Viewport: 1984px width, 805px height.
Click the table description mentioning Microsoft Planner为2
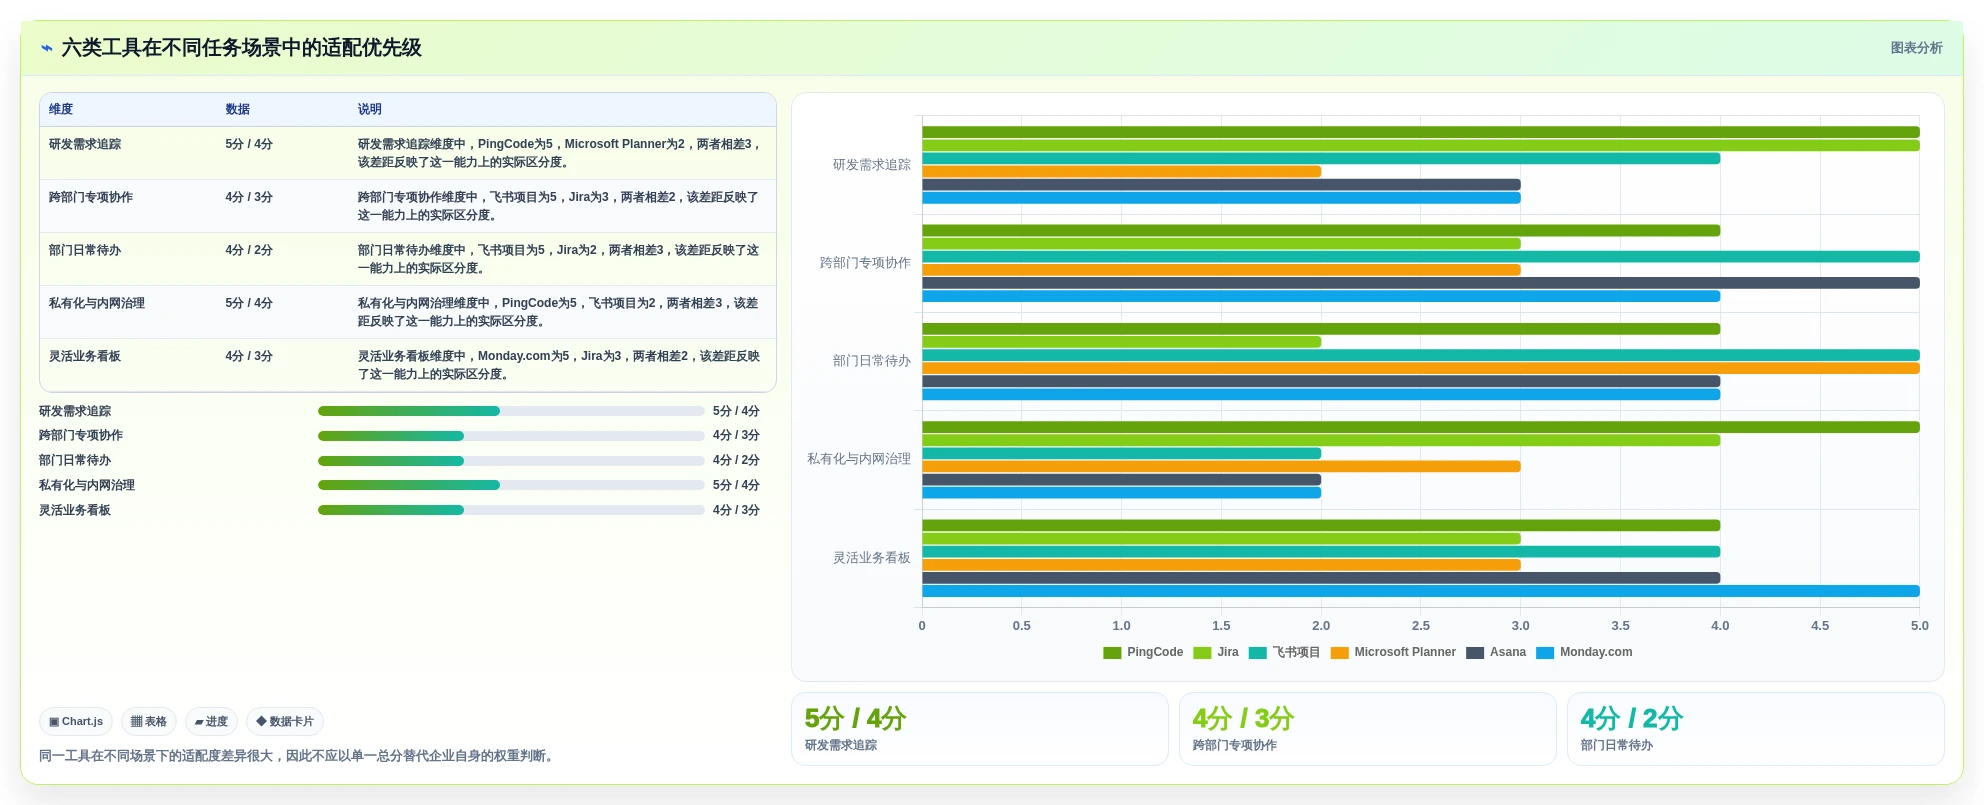[x=560, y=153]
